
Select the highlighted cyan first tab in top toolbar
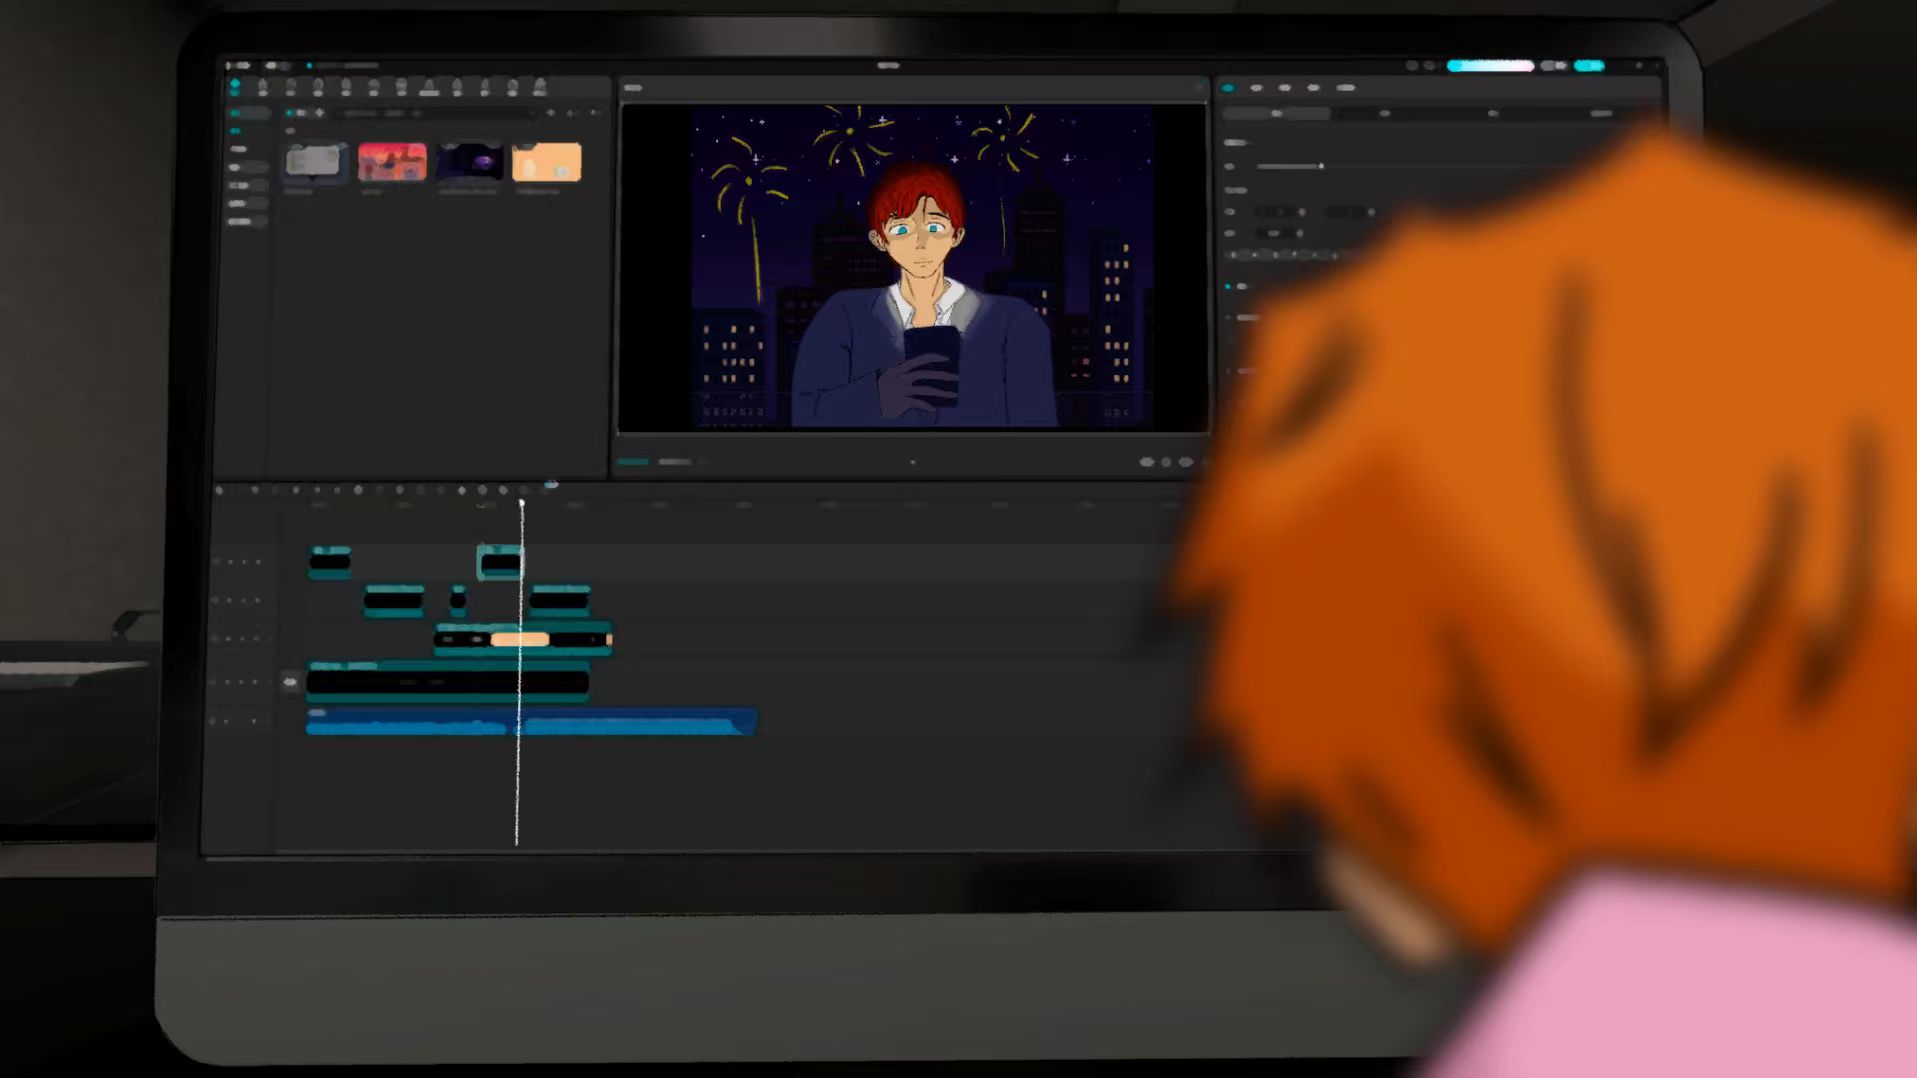[235, 87]
